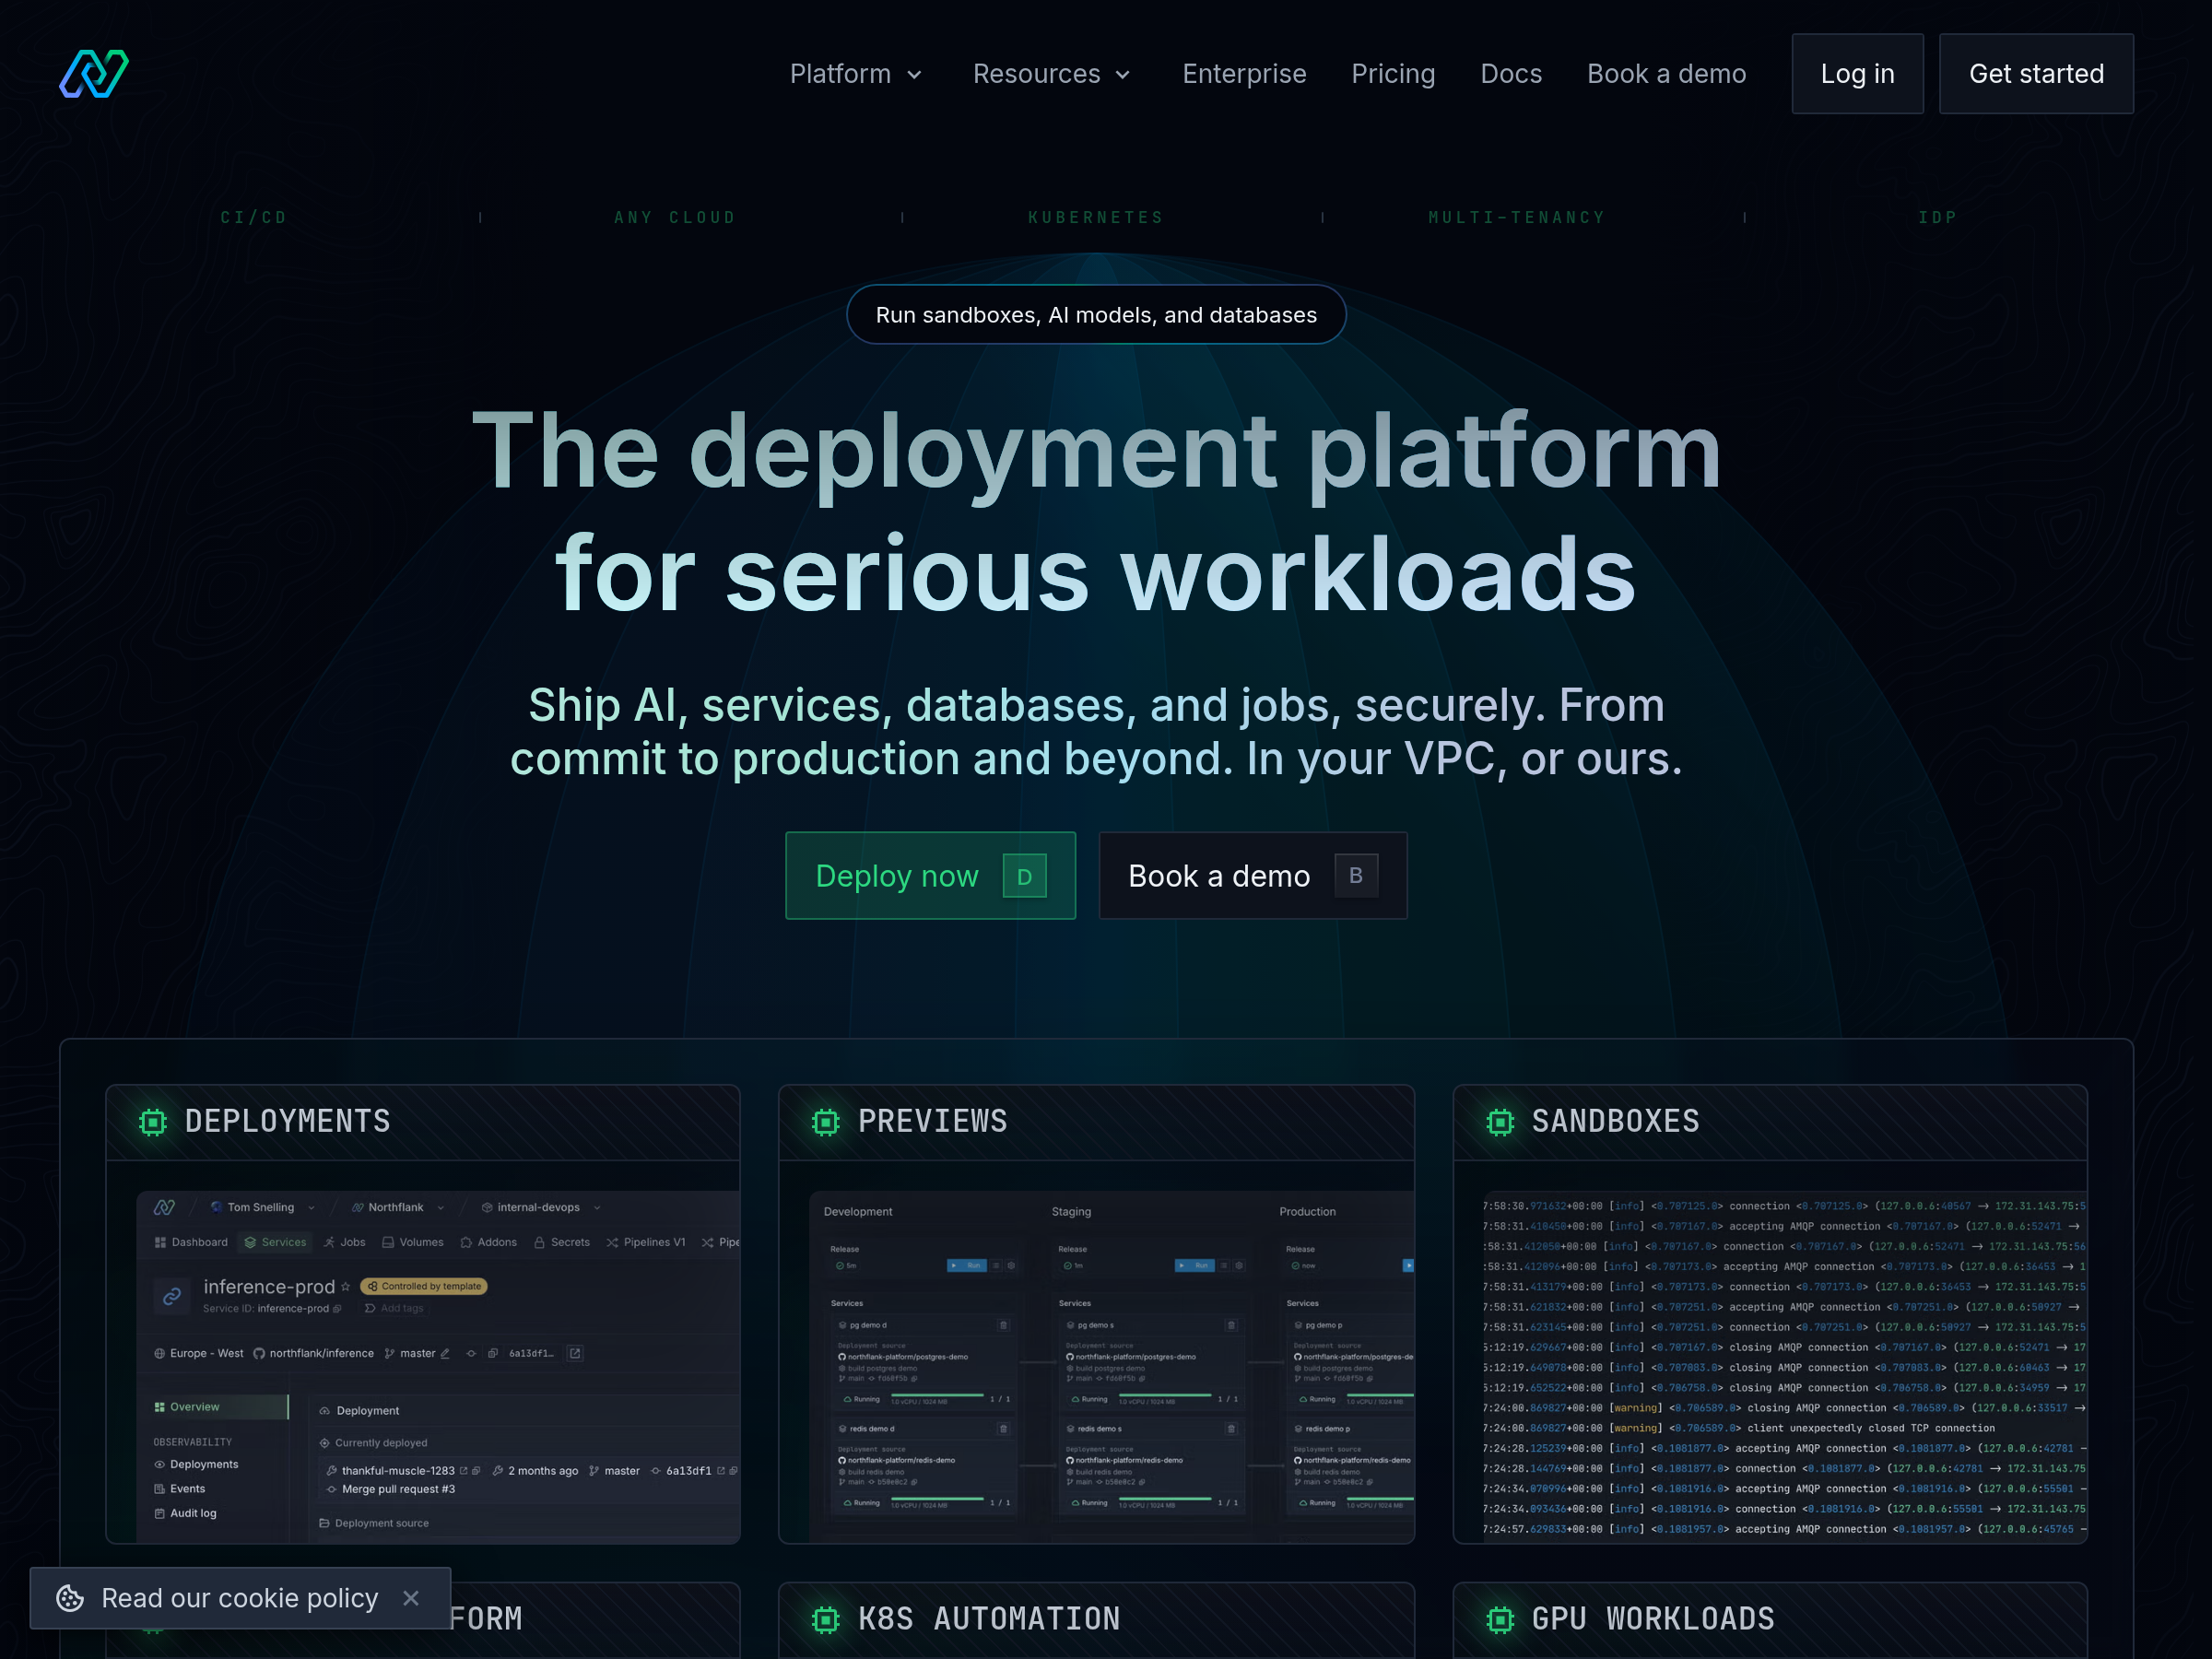The width and height of the screenshot is (2212, 1659).
Task: Dismiss the cookie policy banner
Action: tap(411, 1598)
